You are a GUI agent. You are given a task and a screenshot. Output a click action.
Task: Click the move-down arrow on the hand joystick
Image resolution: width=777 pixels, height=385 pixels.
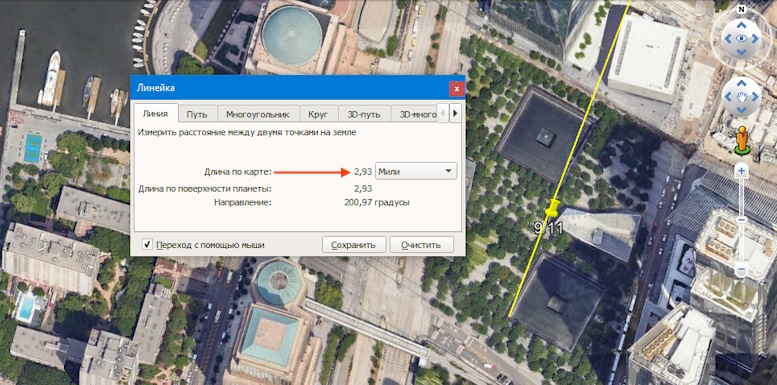tap(741, 110)
